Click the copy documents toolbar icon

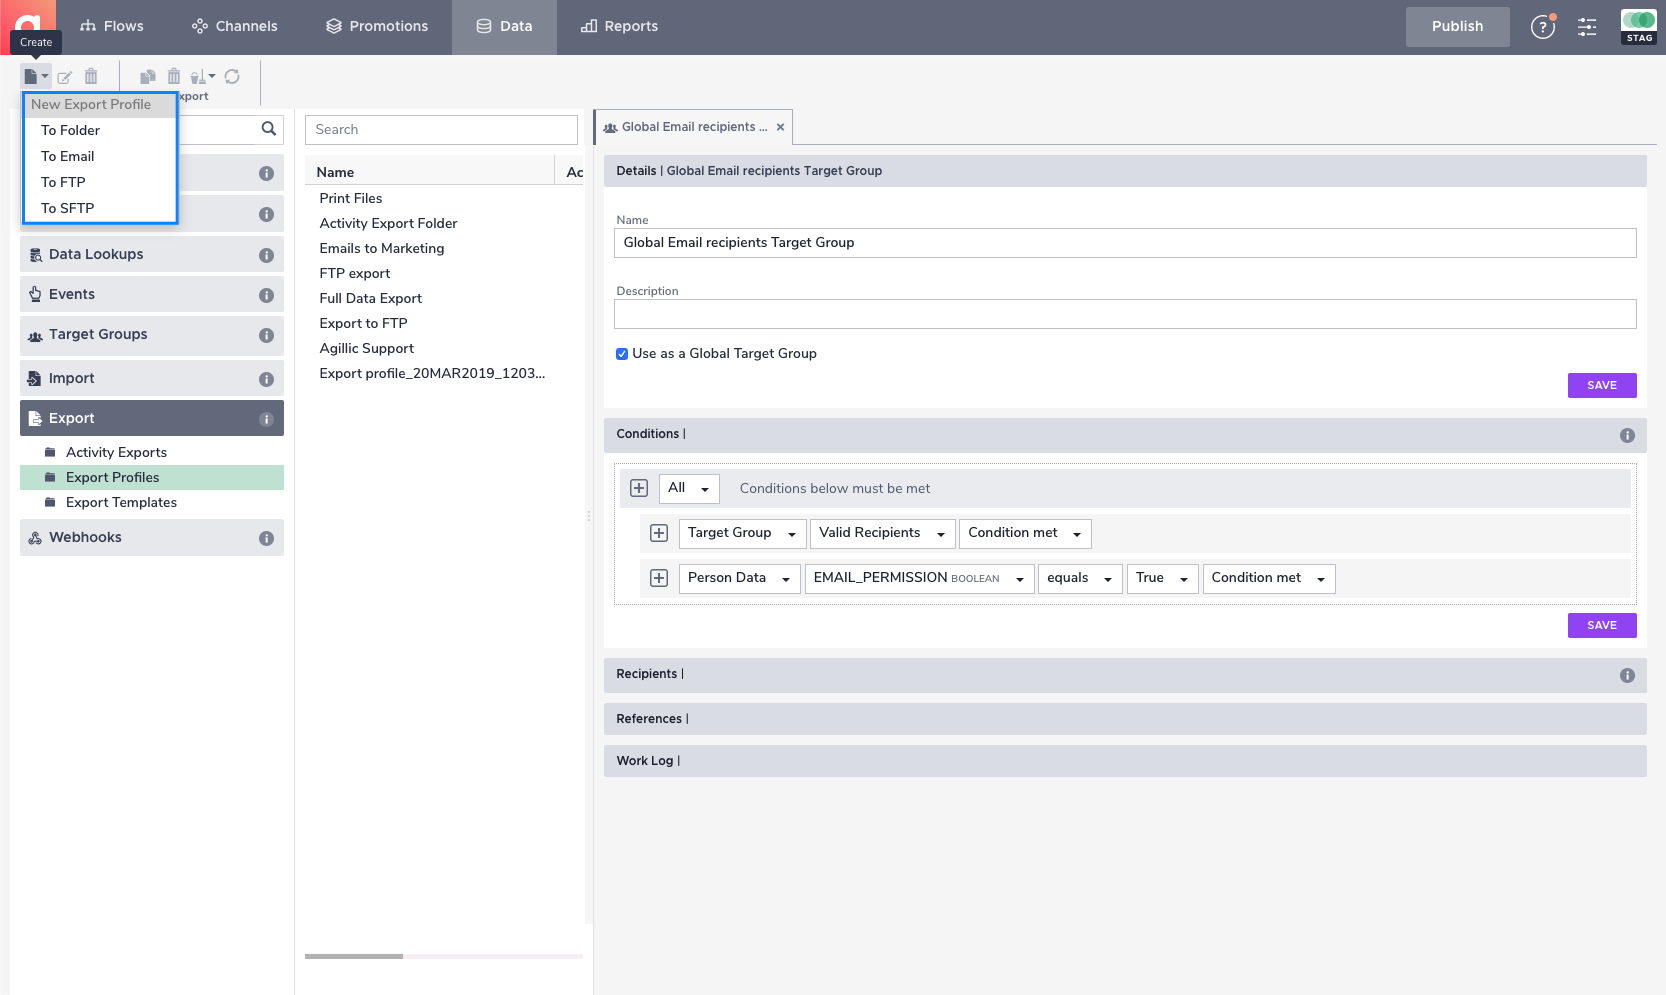click(x=148, y=76)
